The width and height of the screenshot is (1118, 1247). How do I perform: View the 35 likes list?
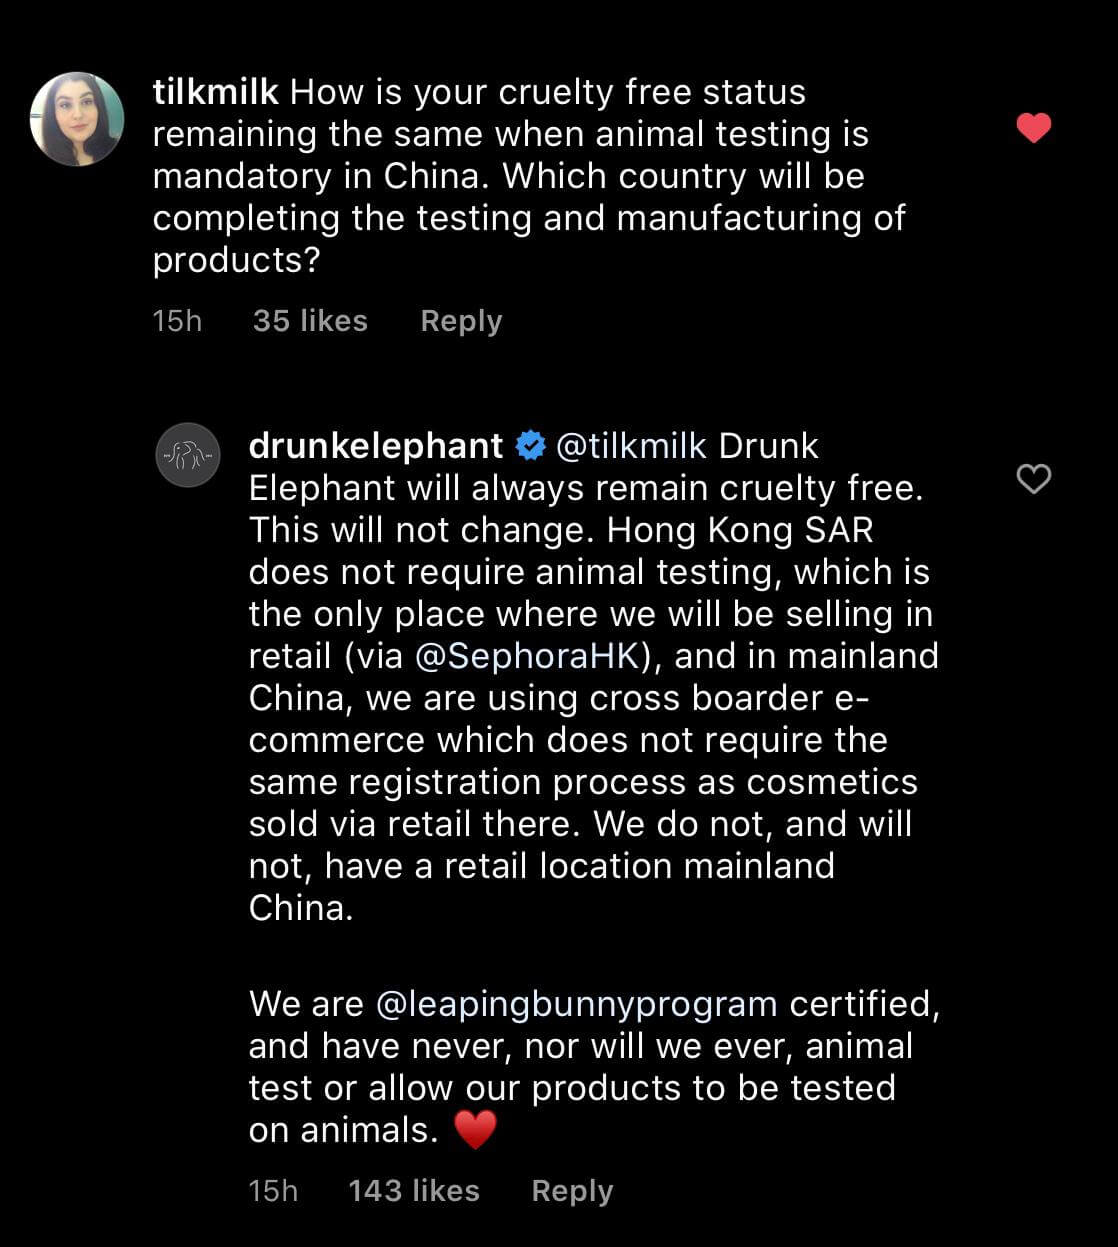click(310, 321)
